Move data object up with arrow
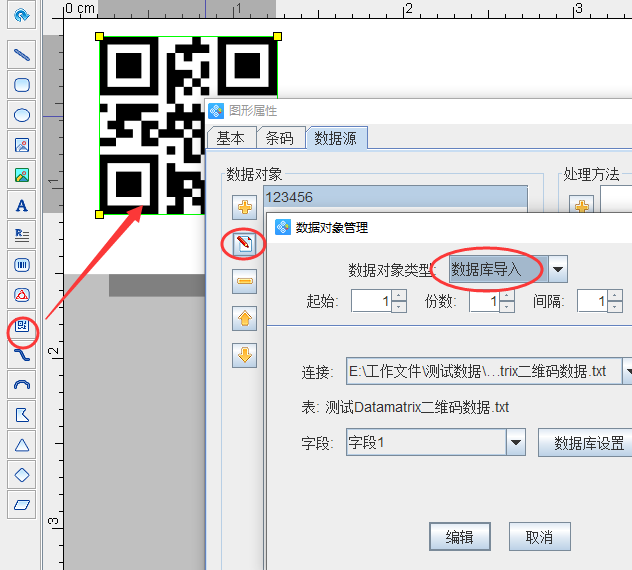The image size is (632, 570). click(245, 319)
